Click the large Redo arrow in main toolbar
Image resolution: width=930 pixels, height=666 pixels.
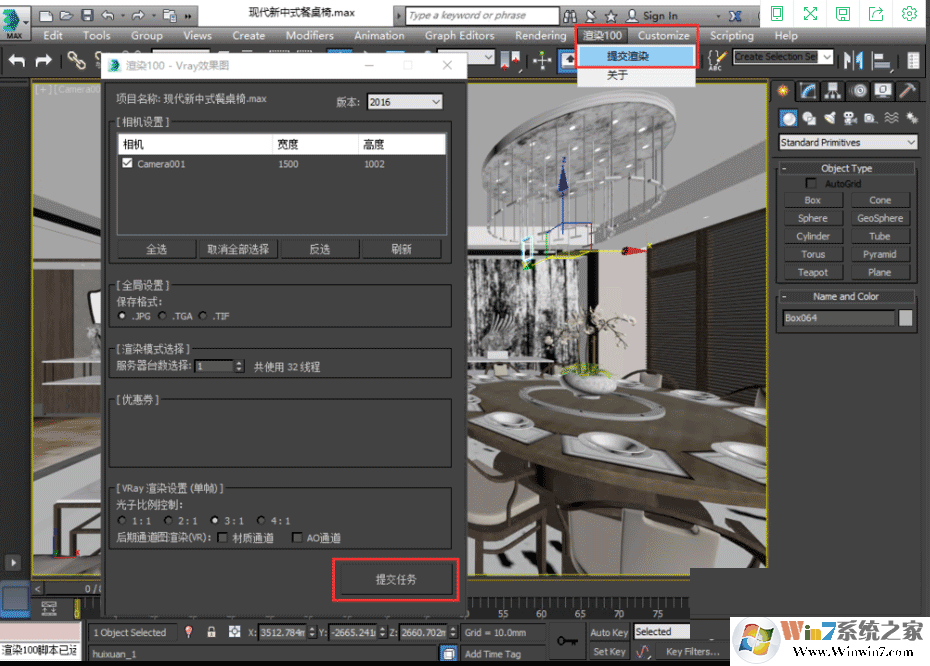pyautogui.click(x=44, y=60)
